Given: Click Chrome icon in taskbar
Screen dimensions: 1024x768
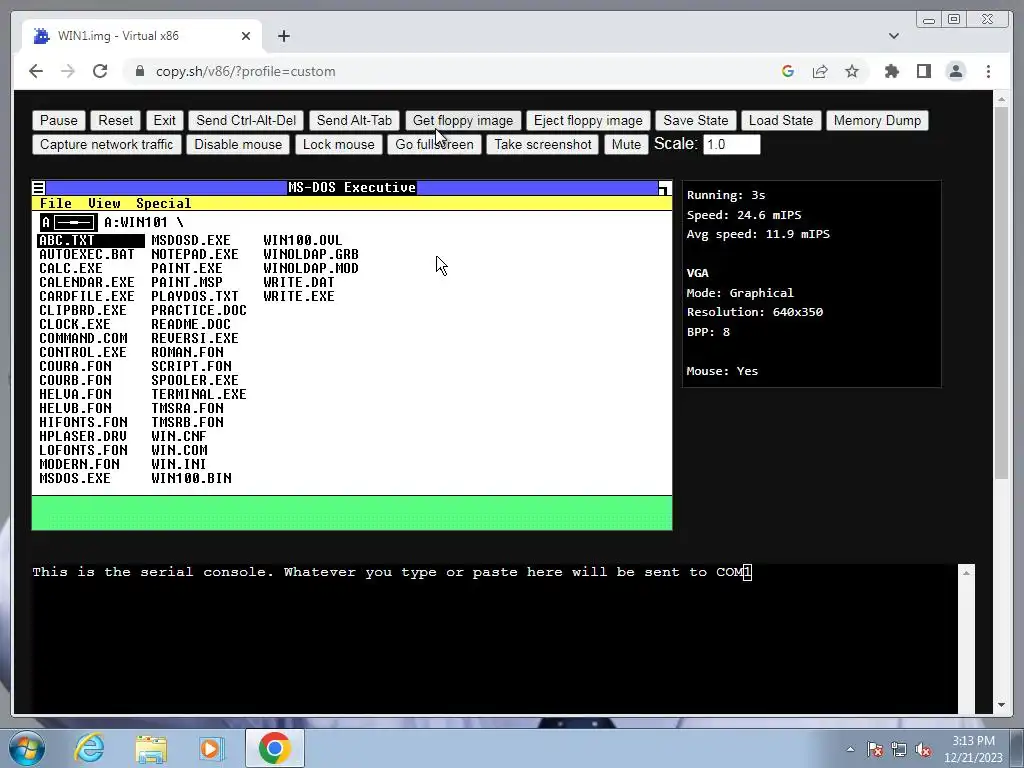Looking at the screenshot, I should (x=274, y=748).
